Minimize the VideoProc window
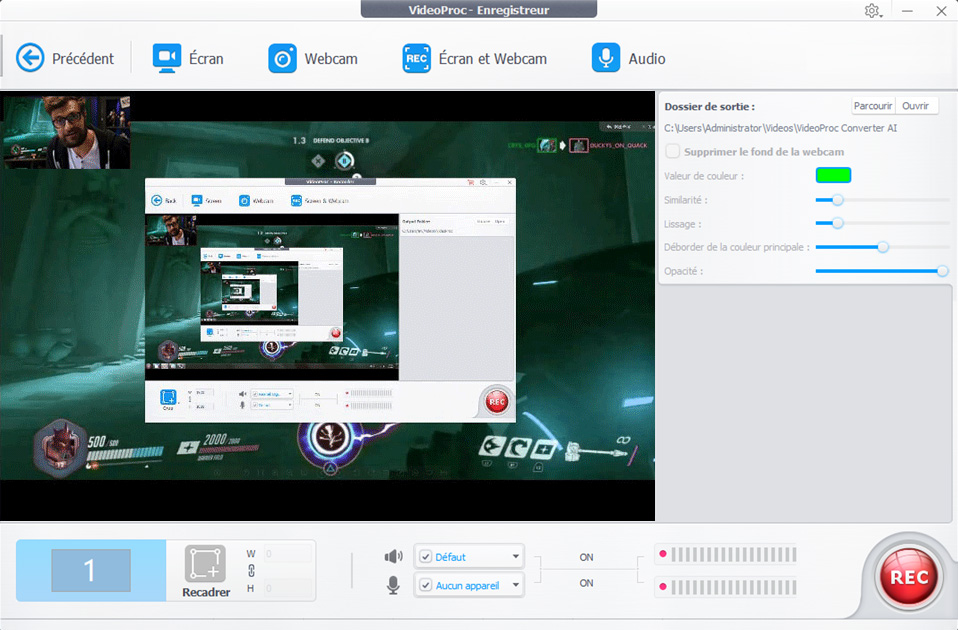The width and height of the screenshot is (958, 630). tap(907, 11)
